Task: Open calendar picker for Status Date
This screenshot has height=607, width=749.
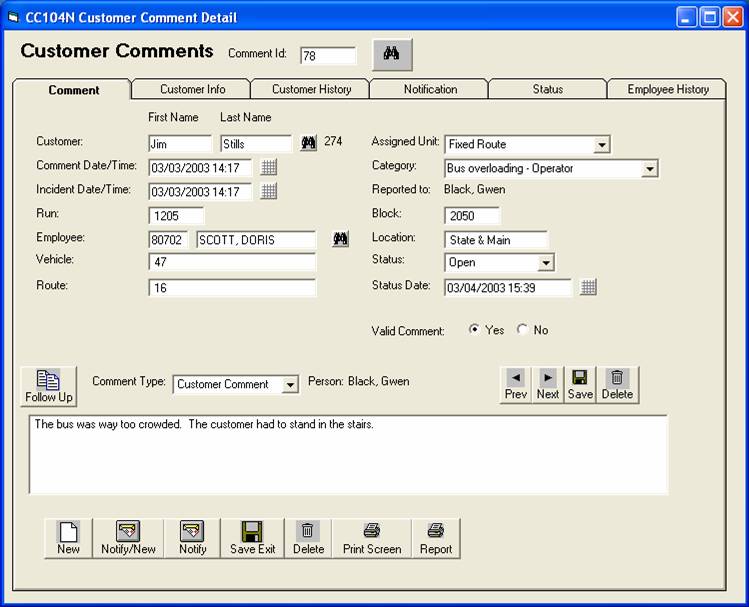Action: coord(588,287)
